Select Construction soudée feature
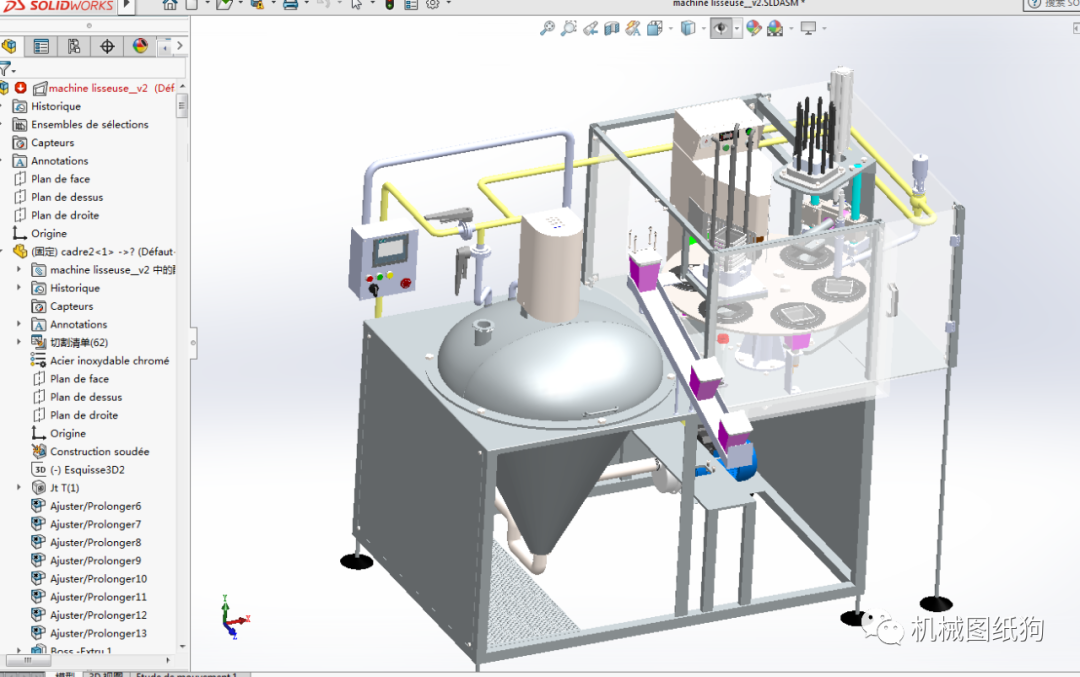The width and height of the screenshot is (1080, 677). [x=99, y=451]
